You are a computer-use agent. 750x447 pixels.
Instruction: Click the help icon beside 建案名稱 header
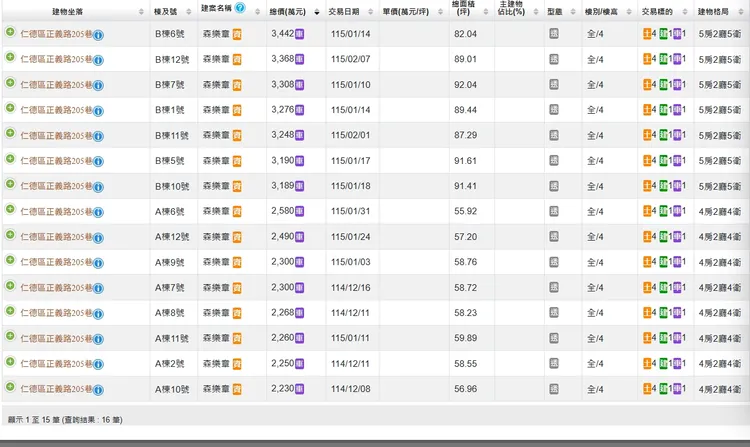point(240,8)
